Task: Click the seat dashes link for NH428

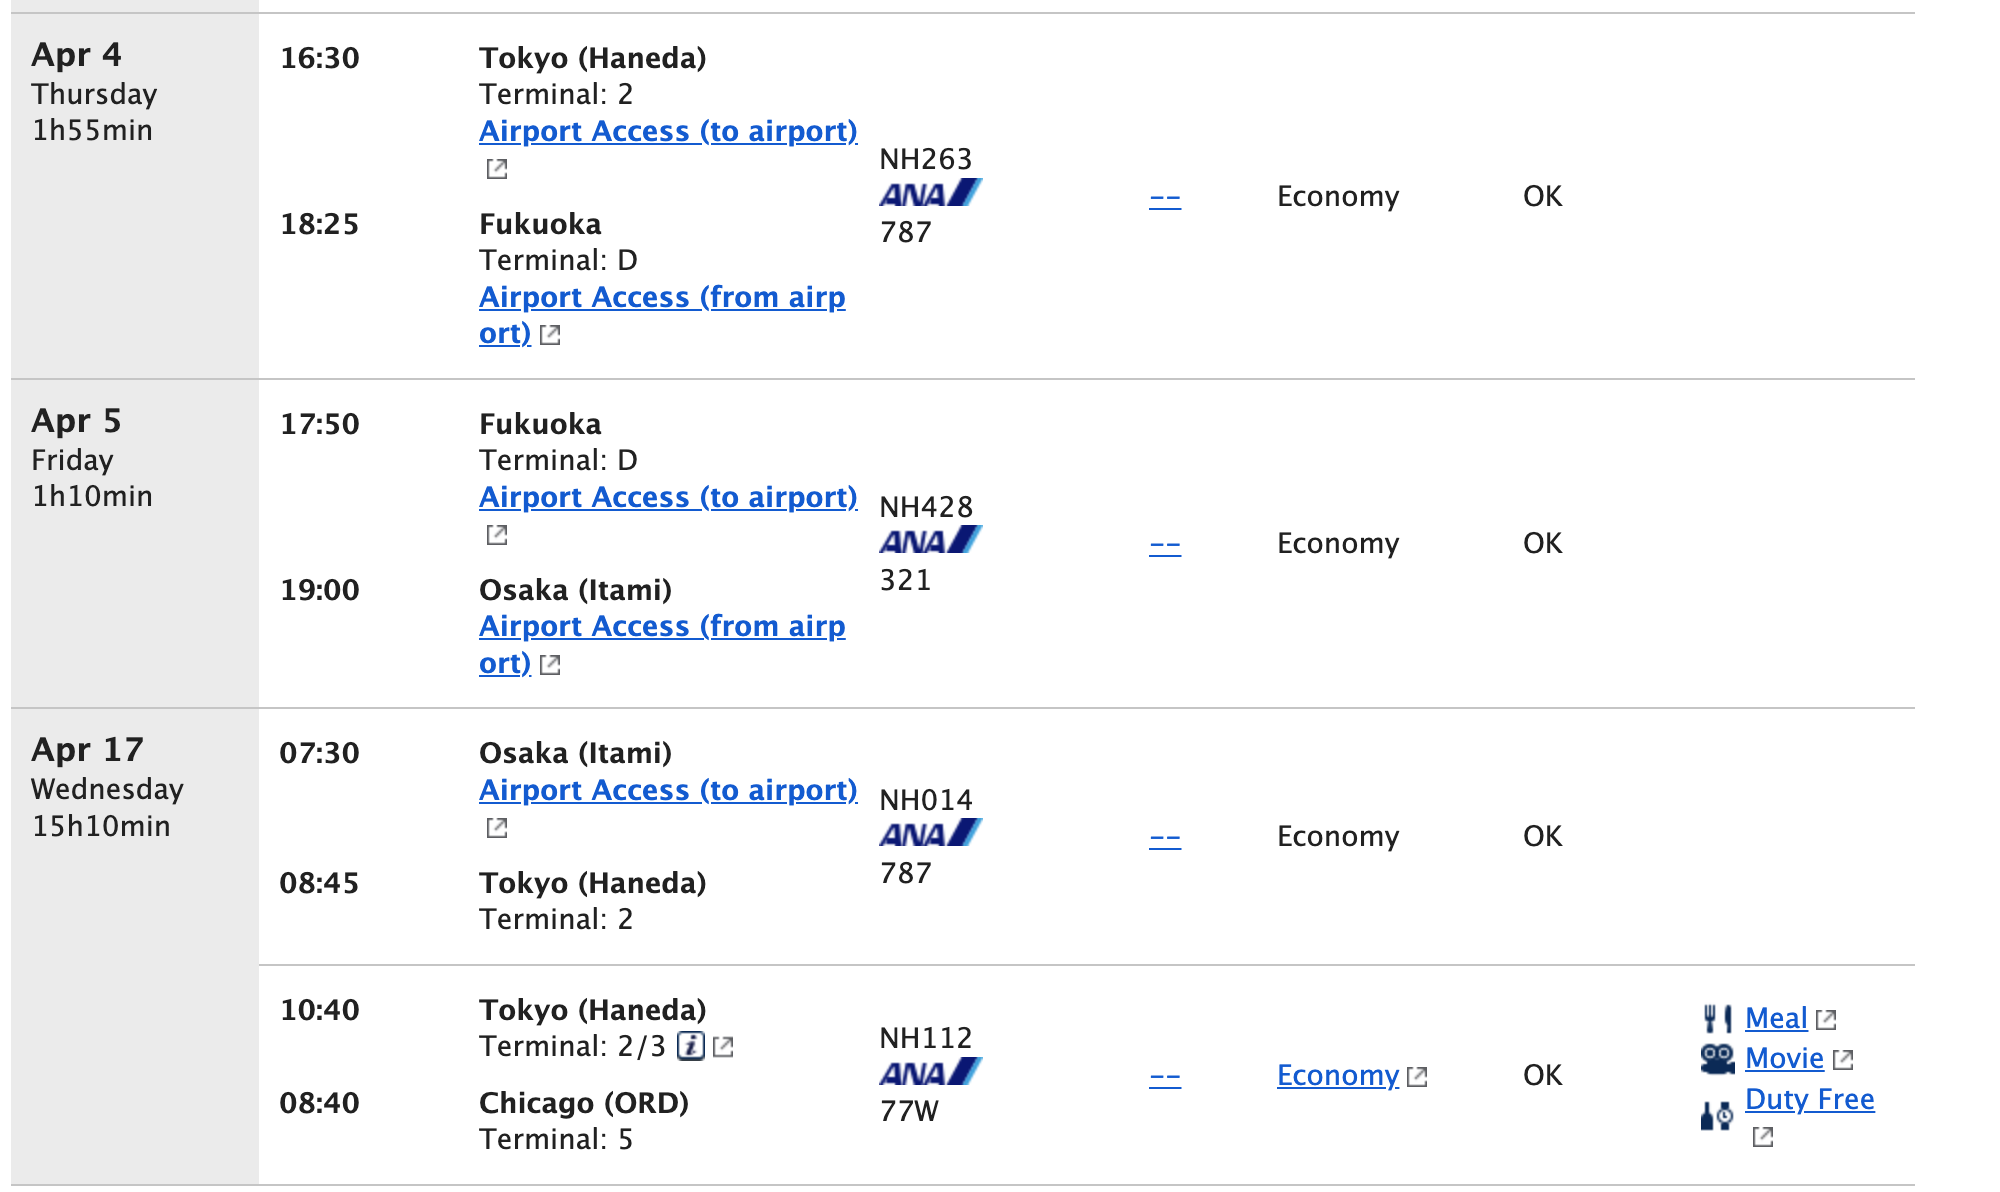Action: [x=1165, y=544]
